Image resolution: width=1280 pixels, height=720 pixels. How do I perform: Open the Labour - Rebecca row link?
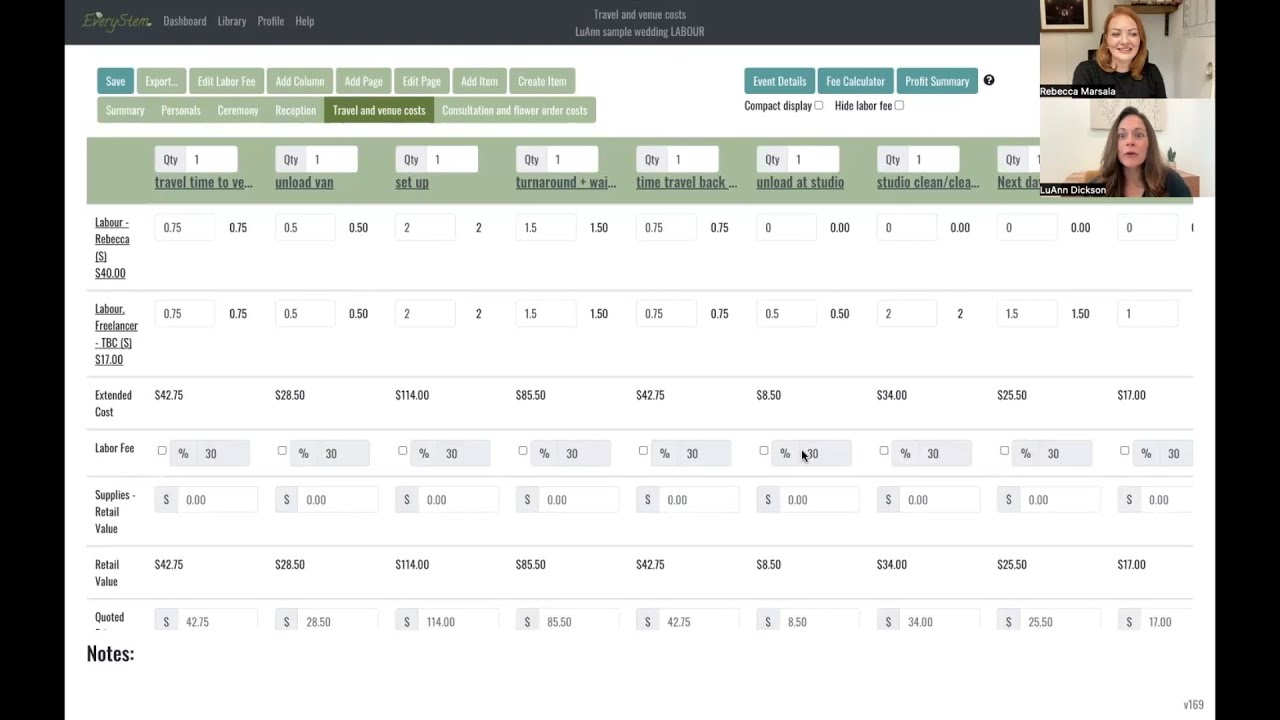112,247
